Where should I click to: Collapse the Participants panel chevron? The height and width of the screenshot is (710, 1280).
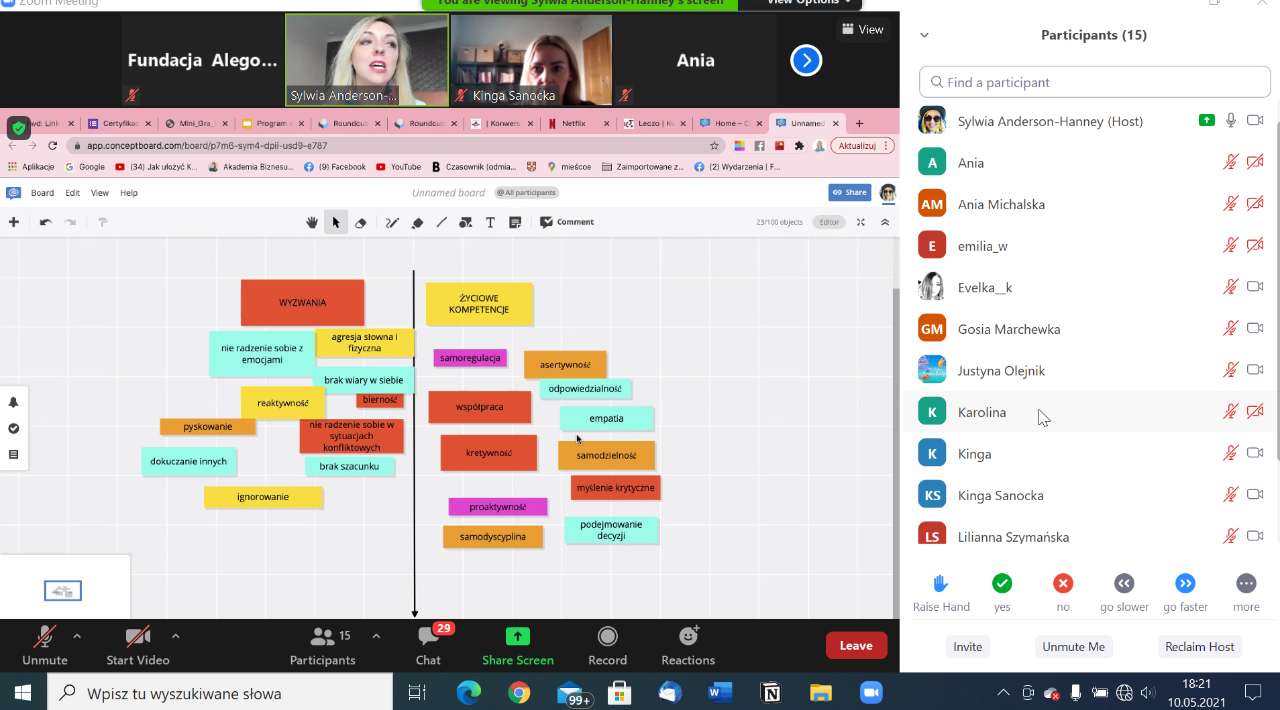(x=924, y=35)
